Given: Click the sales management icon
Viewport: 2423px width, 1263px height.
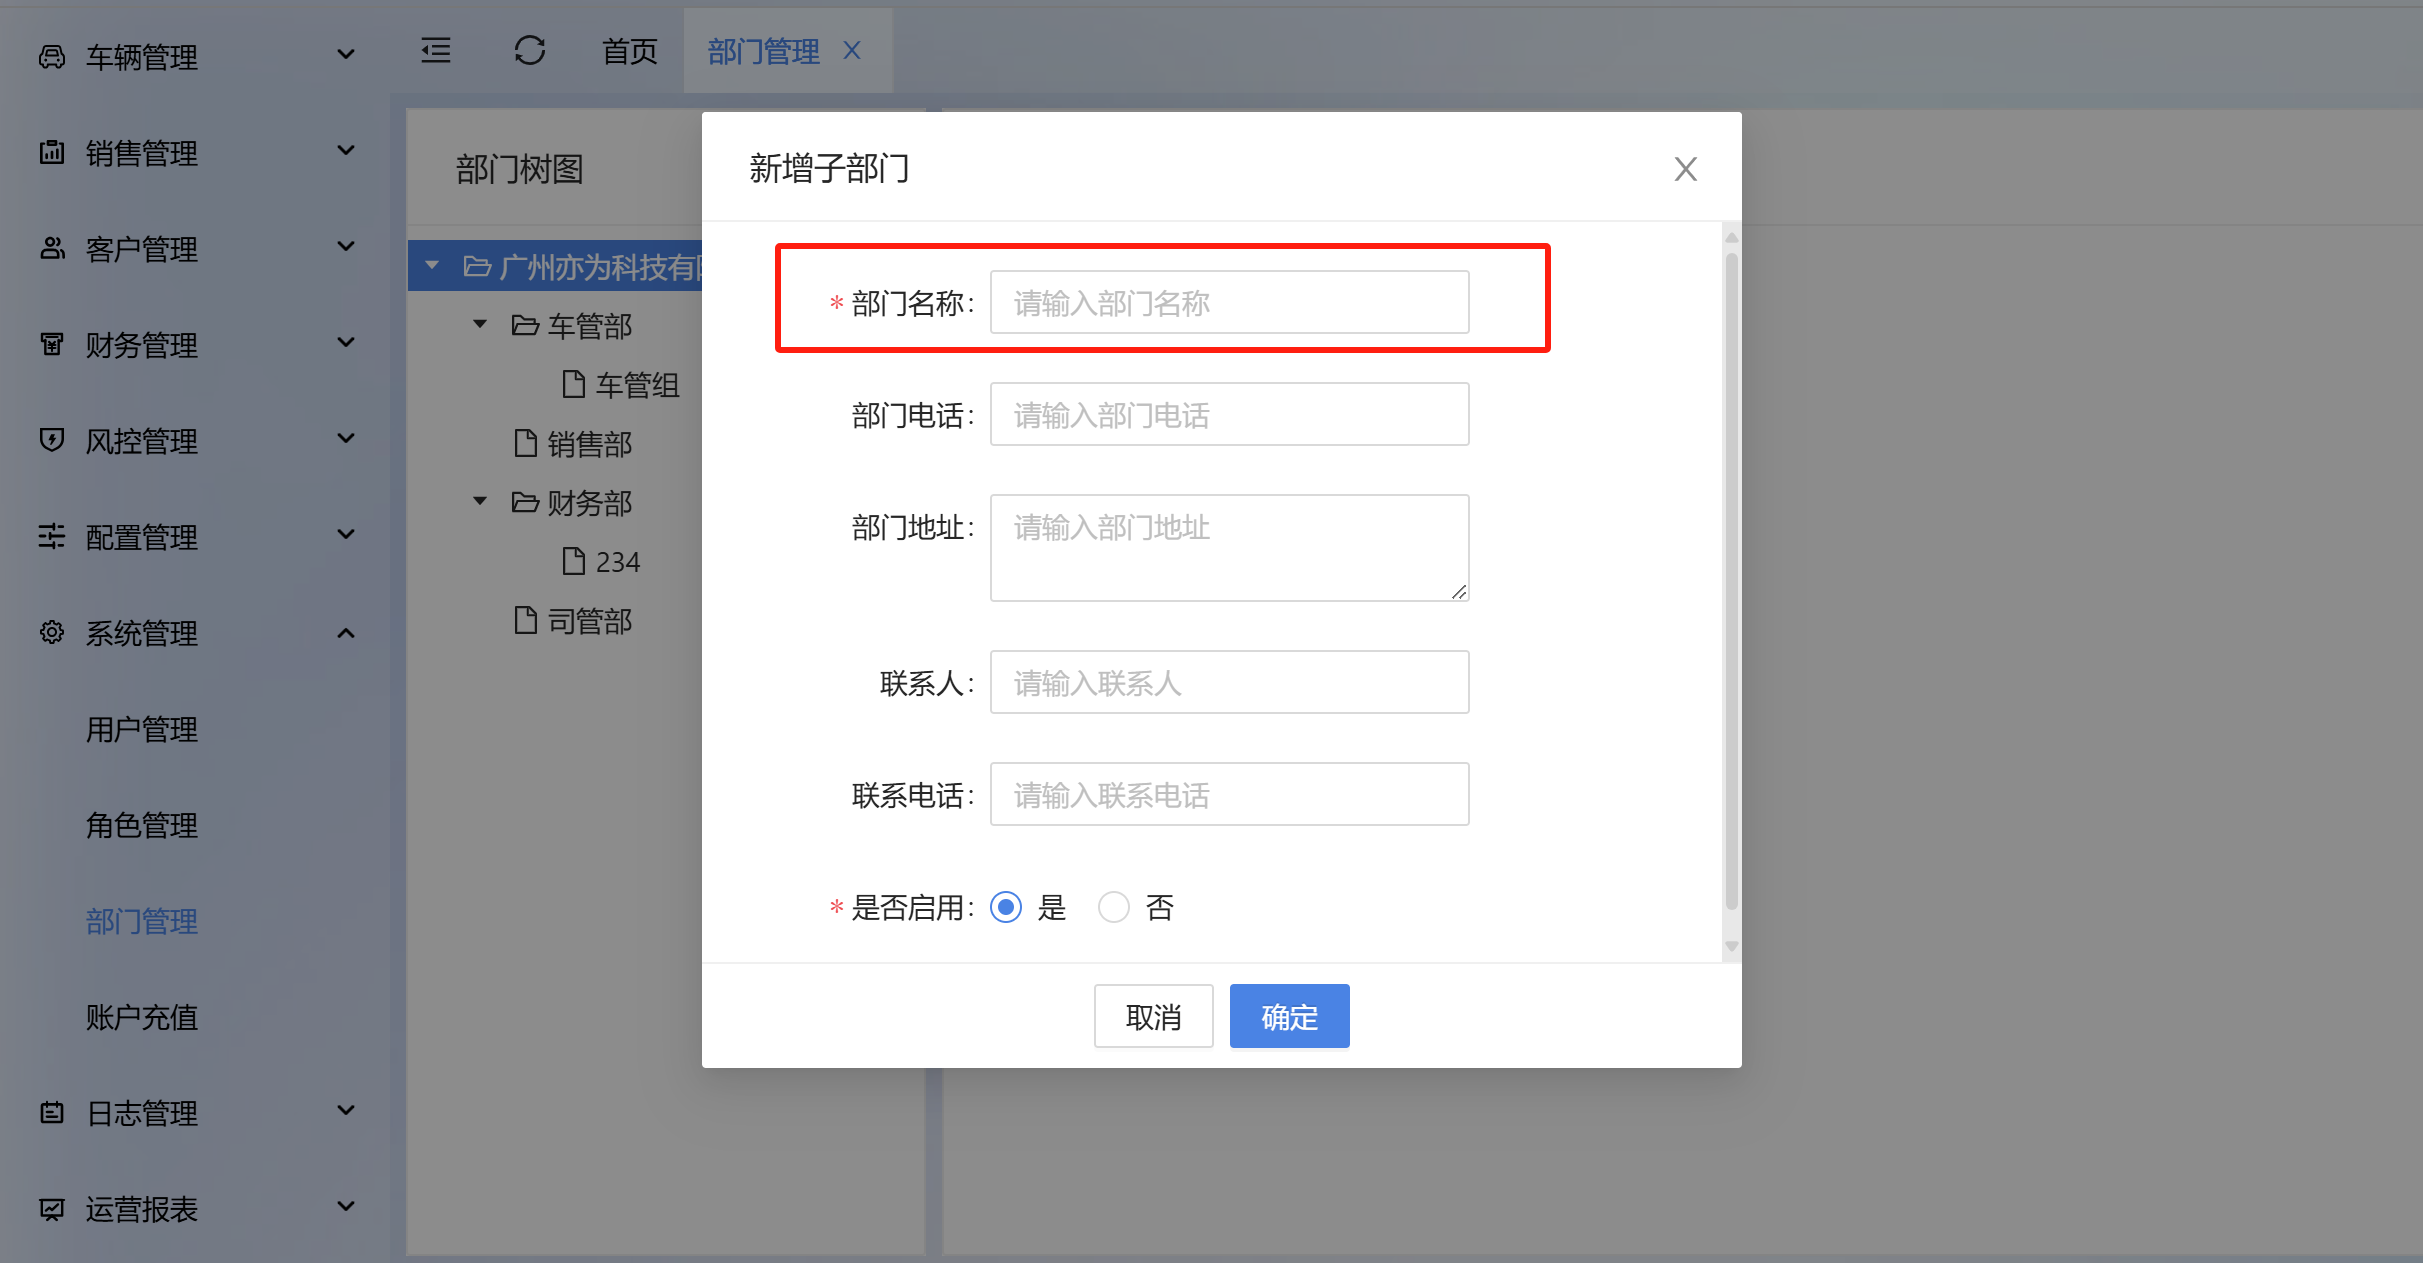Looking at the screenshot, I should (52, 153).
